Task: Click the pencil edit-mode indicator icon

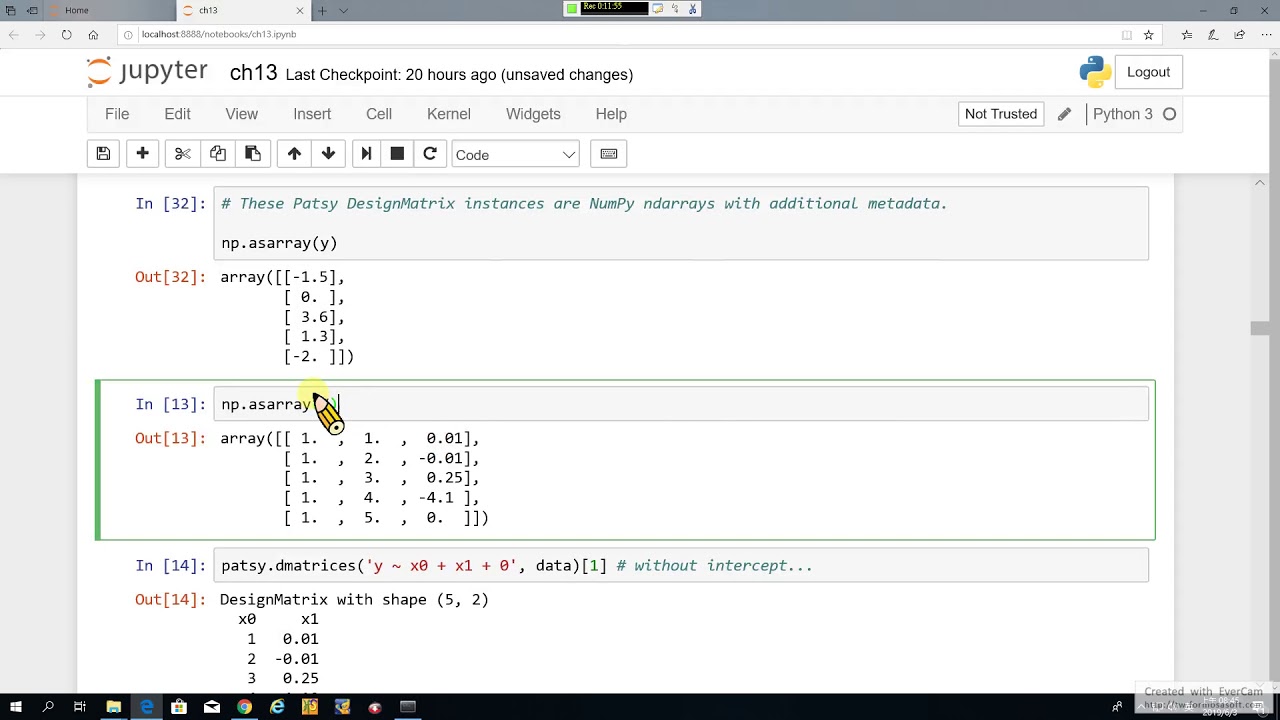Action: 1064,114
